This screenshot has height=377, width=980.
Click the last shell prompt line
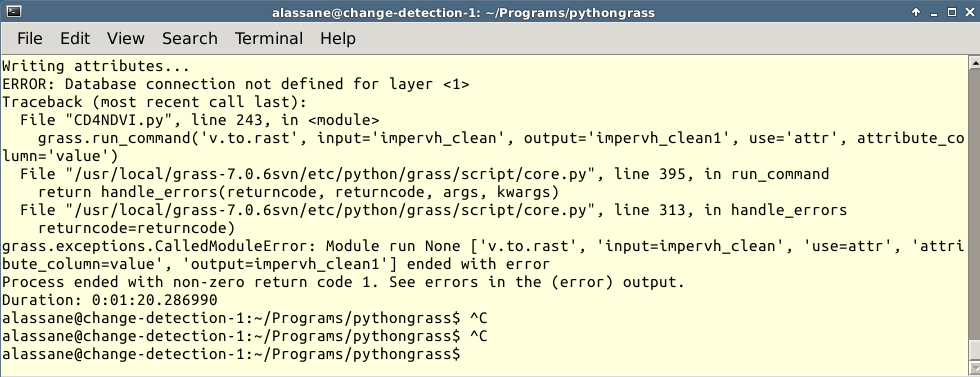click(x=231, y=354)
